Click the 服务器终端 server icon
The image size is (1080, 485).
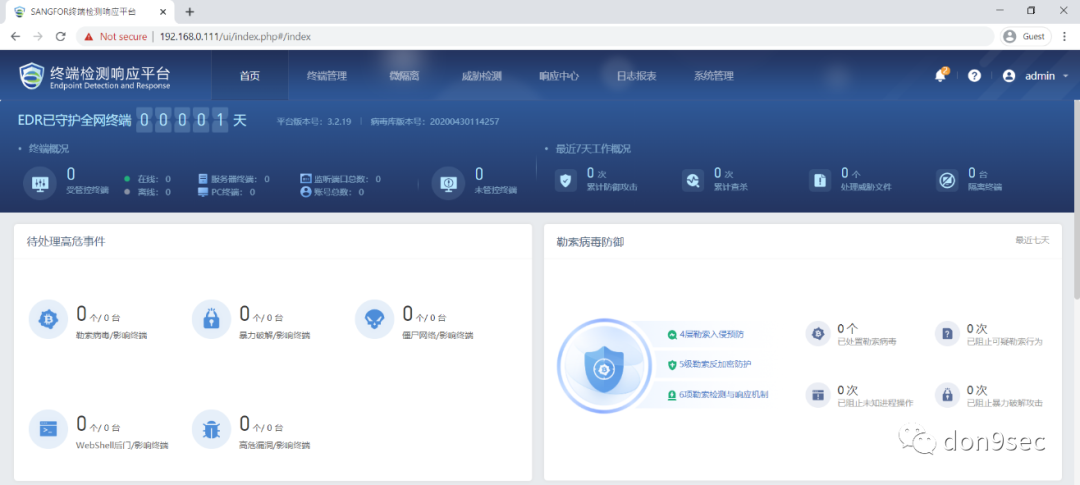point(202,178)
